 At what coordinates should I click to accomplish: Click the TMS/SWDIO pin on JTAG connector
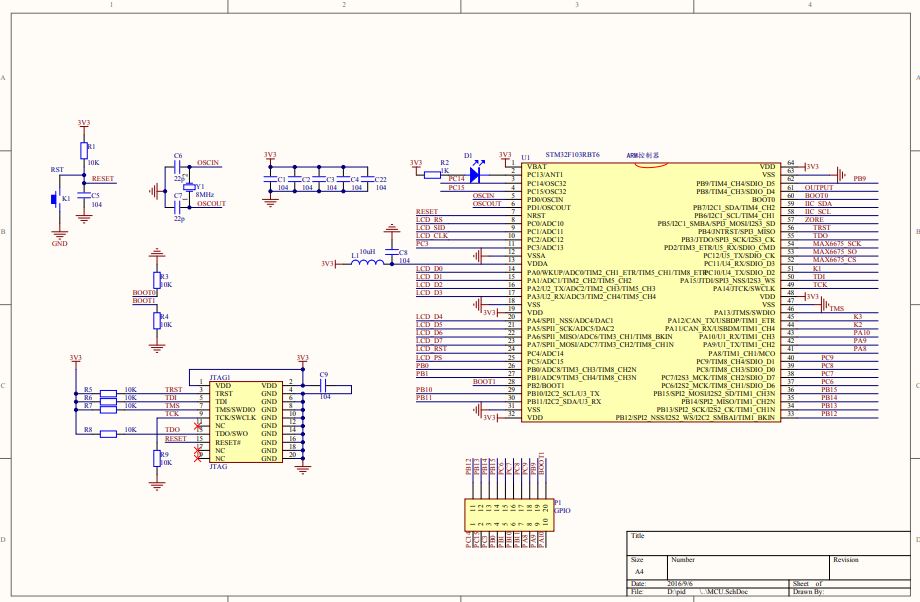(235, 410)
